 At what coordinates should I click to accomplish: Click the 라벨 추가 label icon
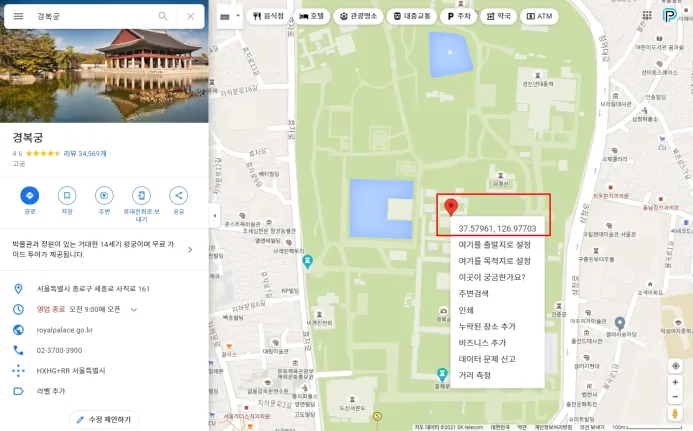click(x=18, y=391)
